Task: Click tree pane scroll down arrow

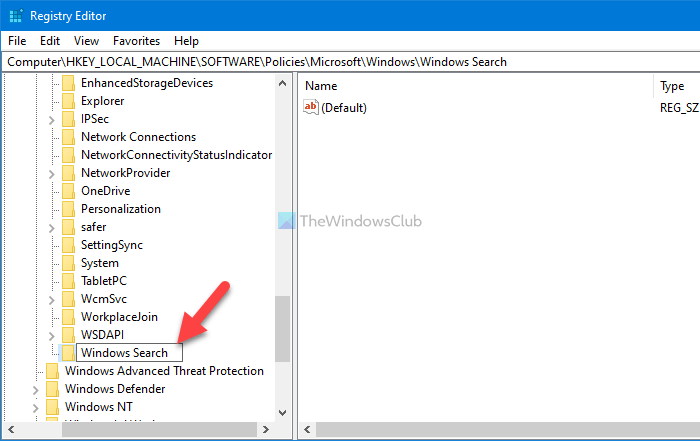Action: (x=282, y=413)
